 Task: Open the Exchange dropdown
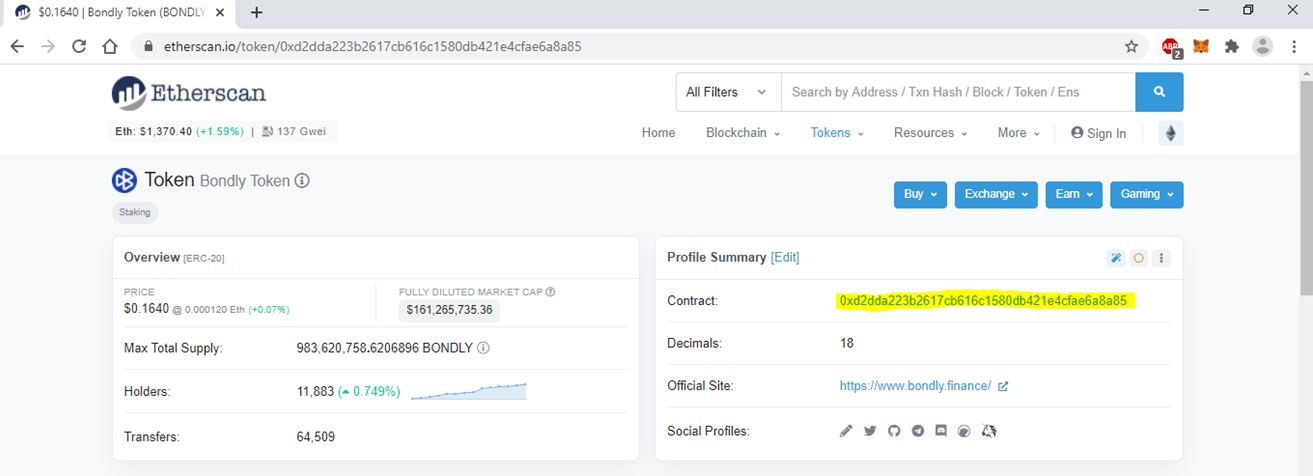[996, 194]
